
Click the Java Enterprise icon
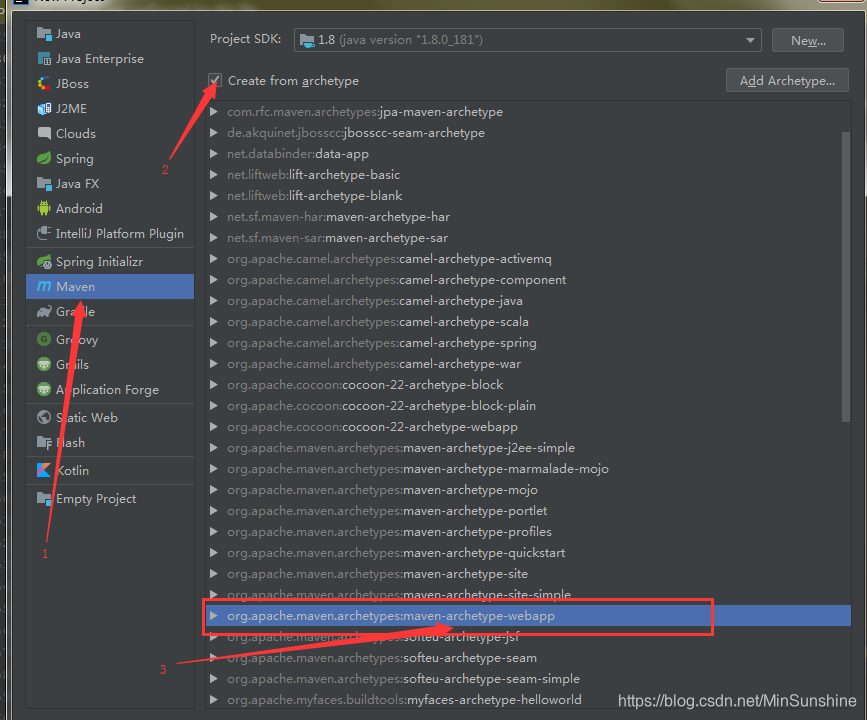(x=44, y=59)
